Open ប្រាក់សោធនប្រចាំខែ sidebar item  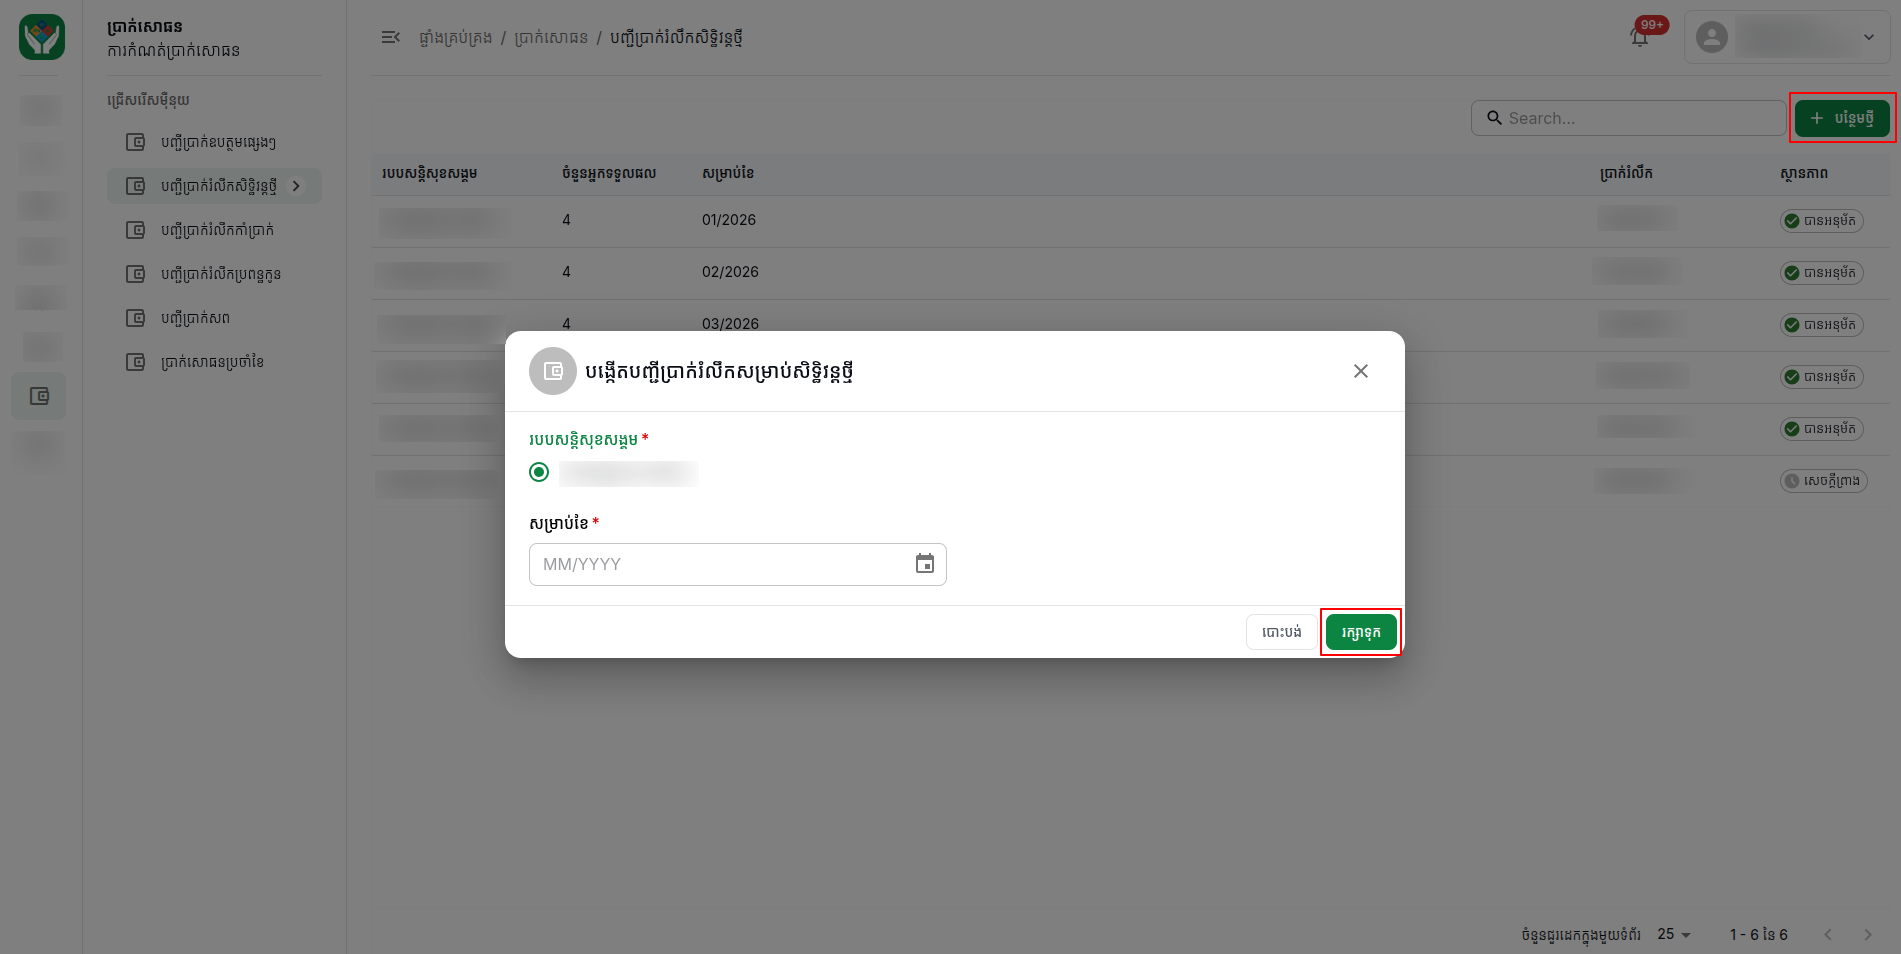click(214, 362)
